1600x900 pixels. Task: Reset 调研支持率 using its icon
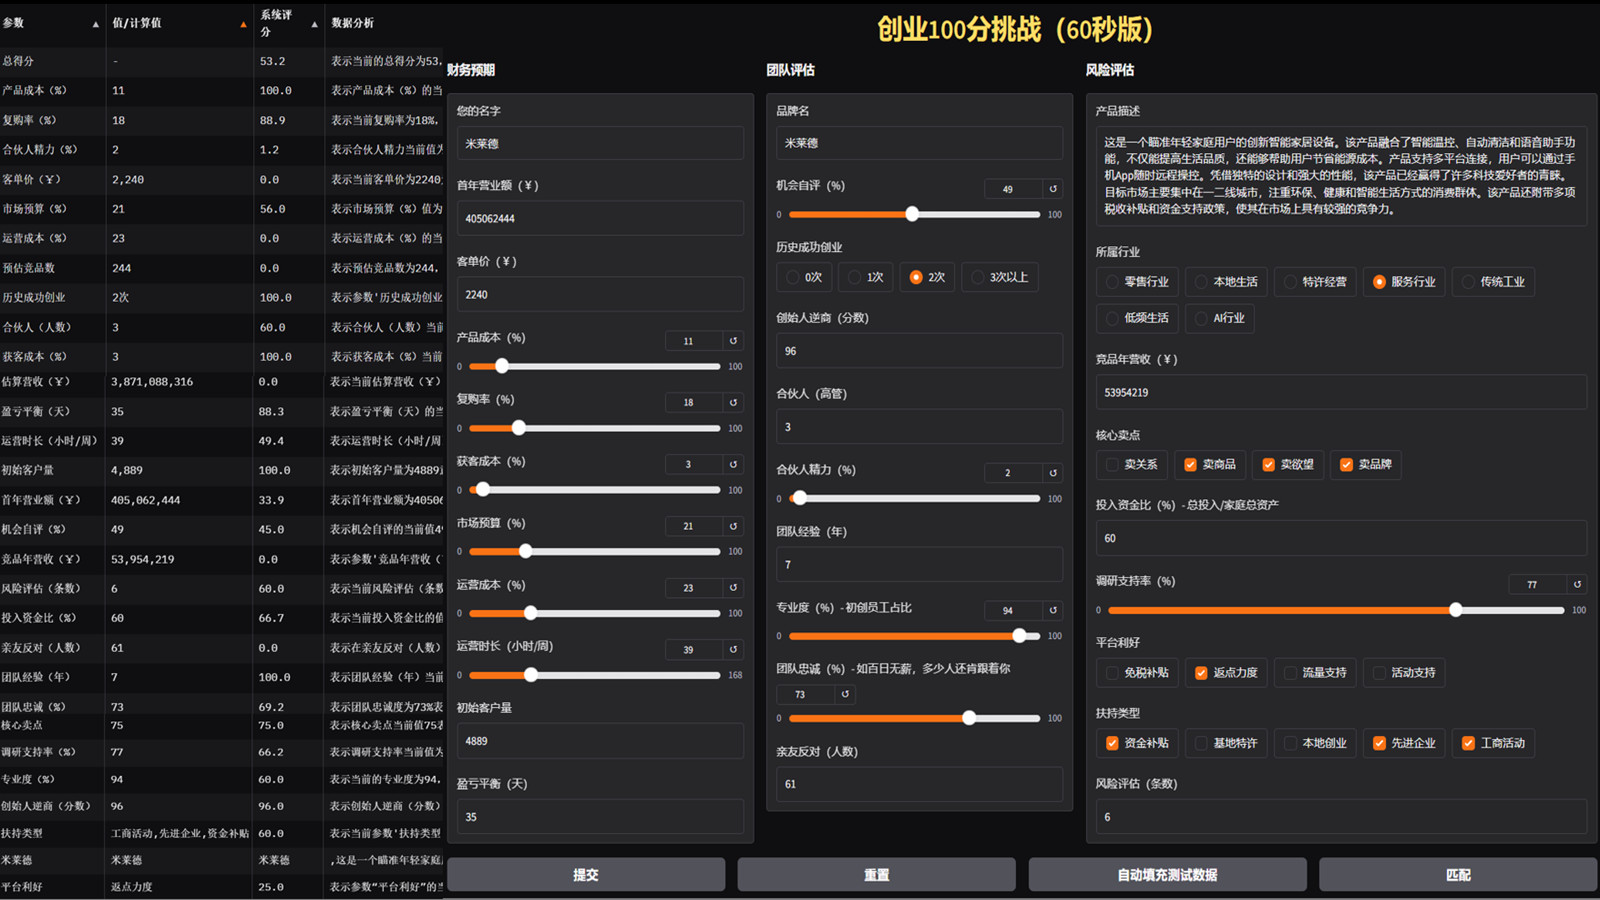pos(1577,584)
